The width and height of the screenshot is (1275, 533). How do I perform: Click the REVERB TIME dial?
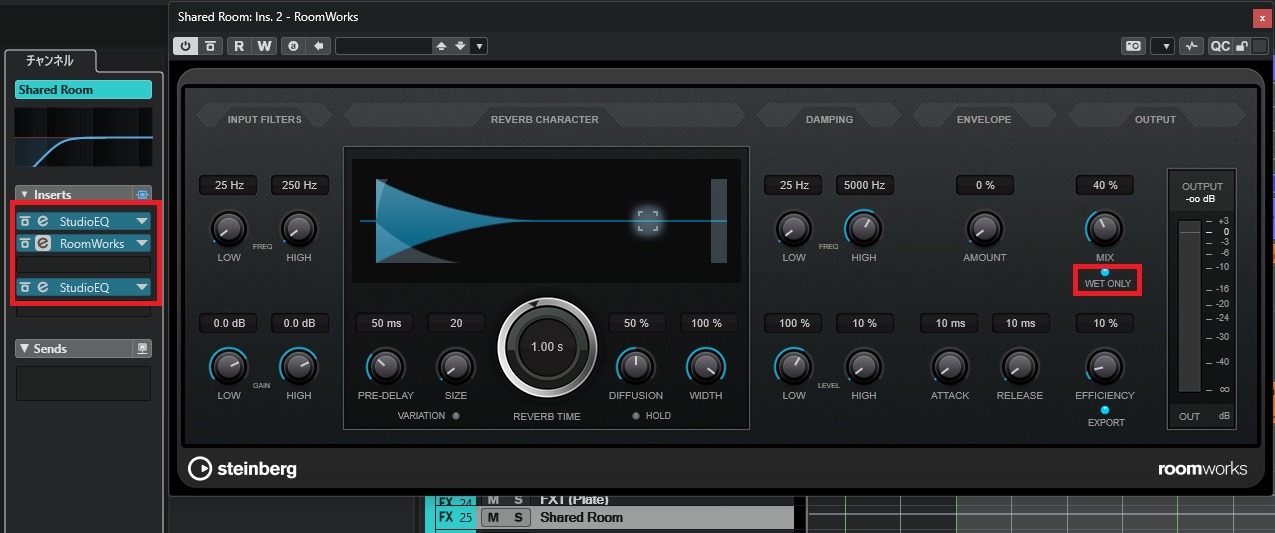point(547,347)
